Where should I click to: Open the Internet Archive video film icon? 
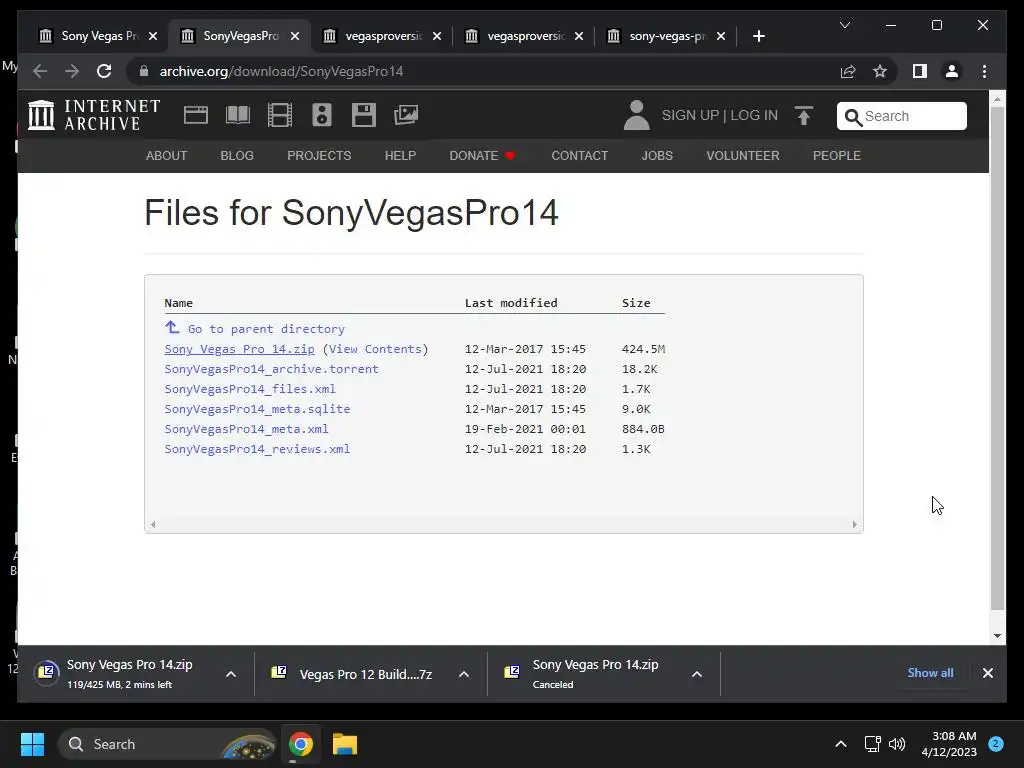[280, 115]
